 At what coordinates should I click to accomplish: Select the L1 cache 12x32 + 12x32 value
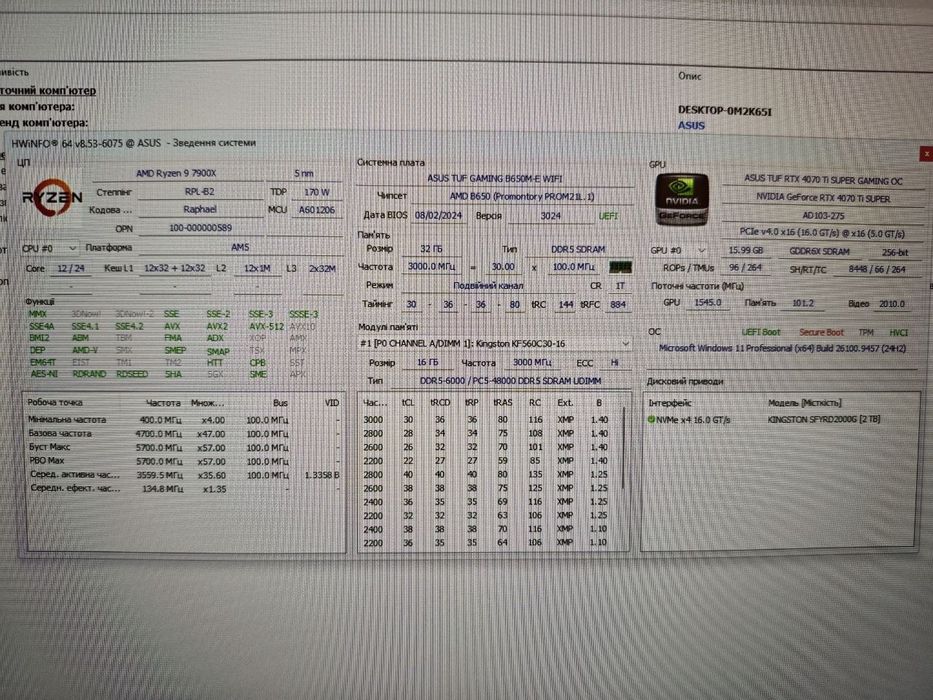[x=175, y=268]
